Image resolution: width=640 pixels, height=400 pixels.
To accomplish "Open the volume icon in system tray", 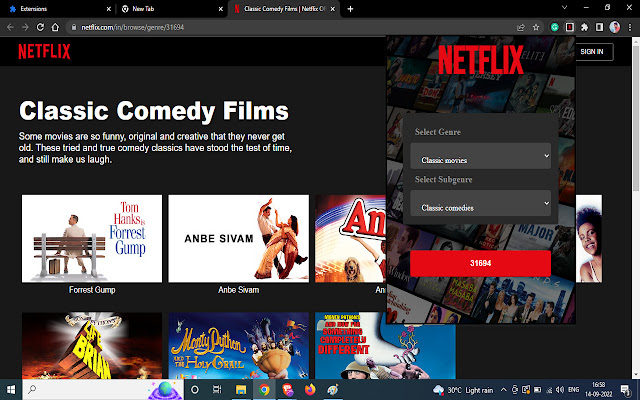I will click(x=560, y=390).
